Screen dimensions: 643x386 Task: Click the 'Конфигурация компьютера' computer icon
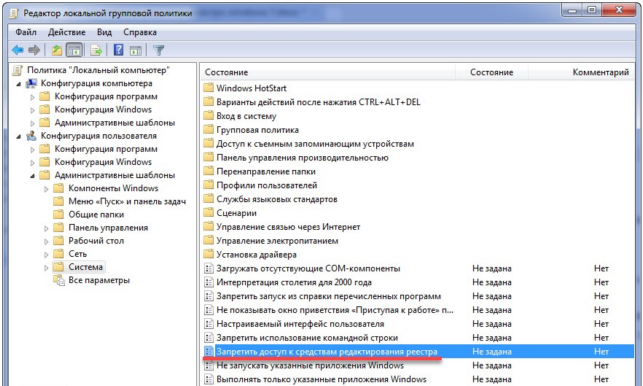32,83
